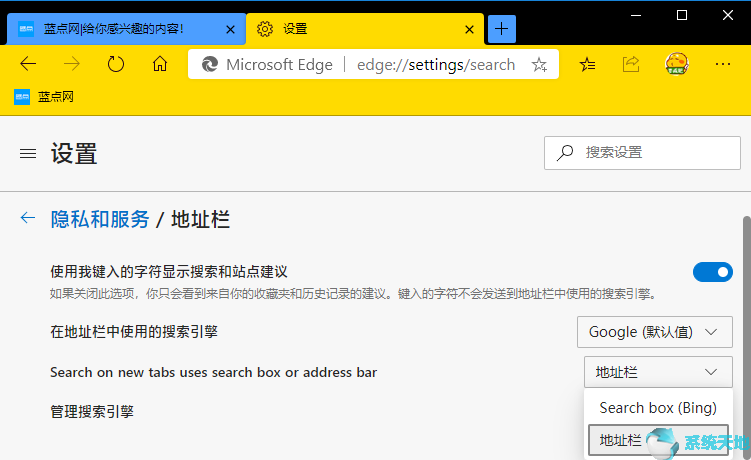Open the Google (默认值) search engine dropdown
751x460 pixels.
tap(655, 332)
